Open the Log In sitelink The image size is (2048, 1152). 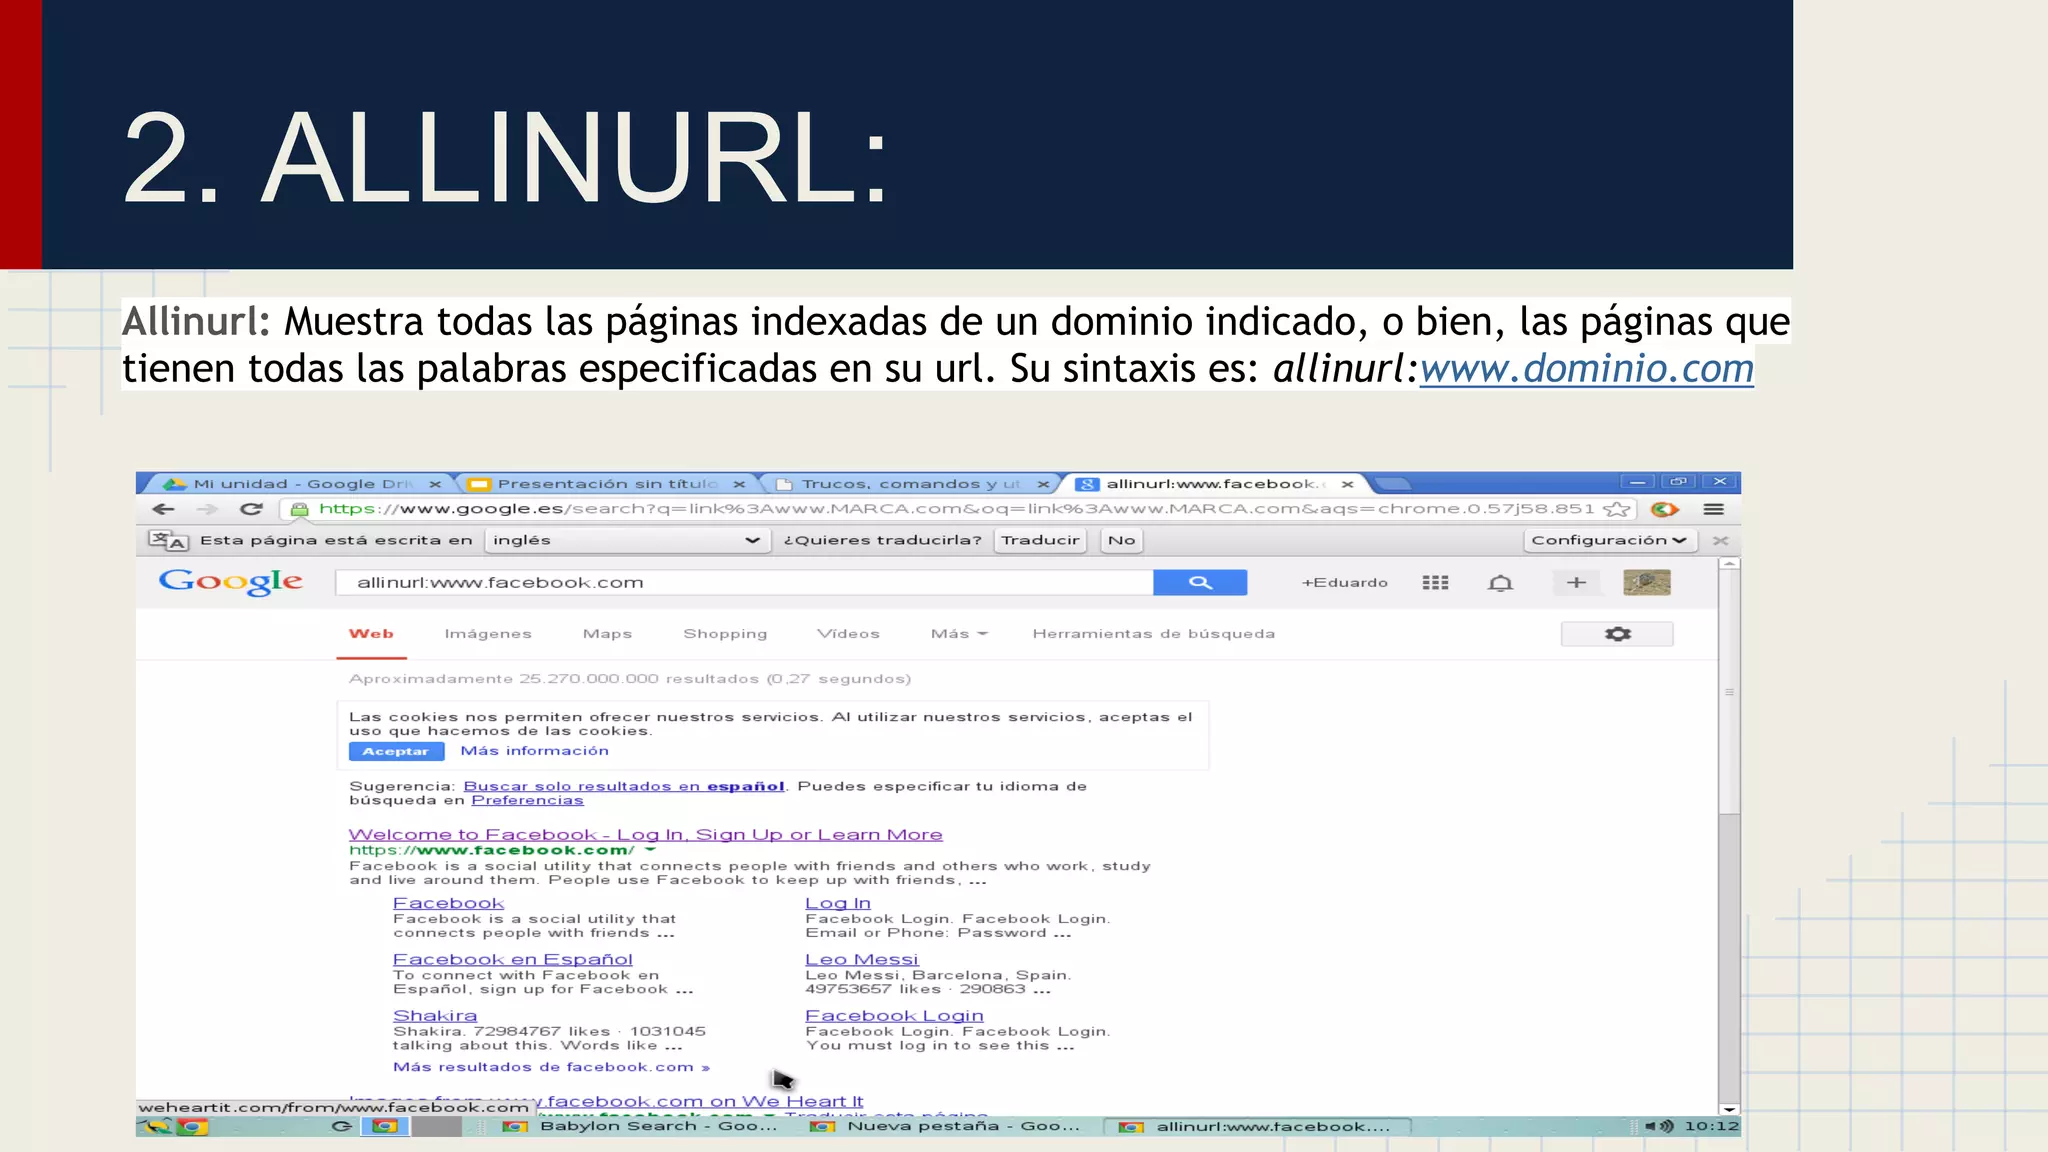pos(838,903)
